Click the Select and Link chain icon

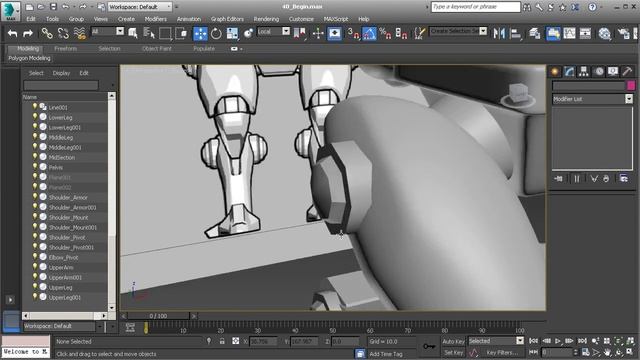47,33
